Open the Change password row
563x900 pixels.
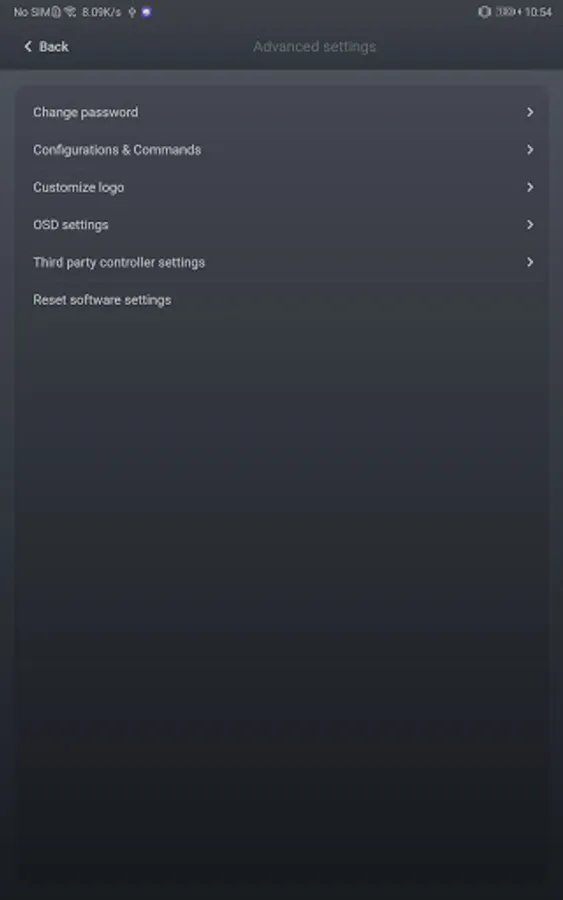pyautogui.click(x=282, y=112)
